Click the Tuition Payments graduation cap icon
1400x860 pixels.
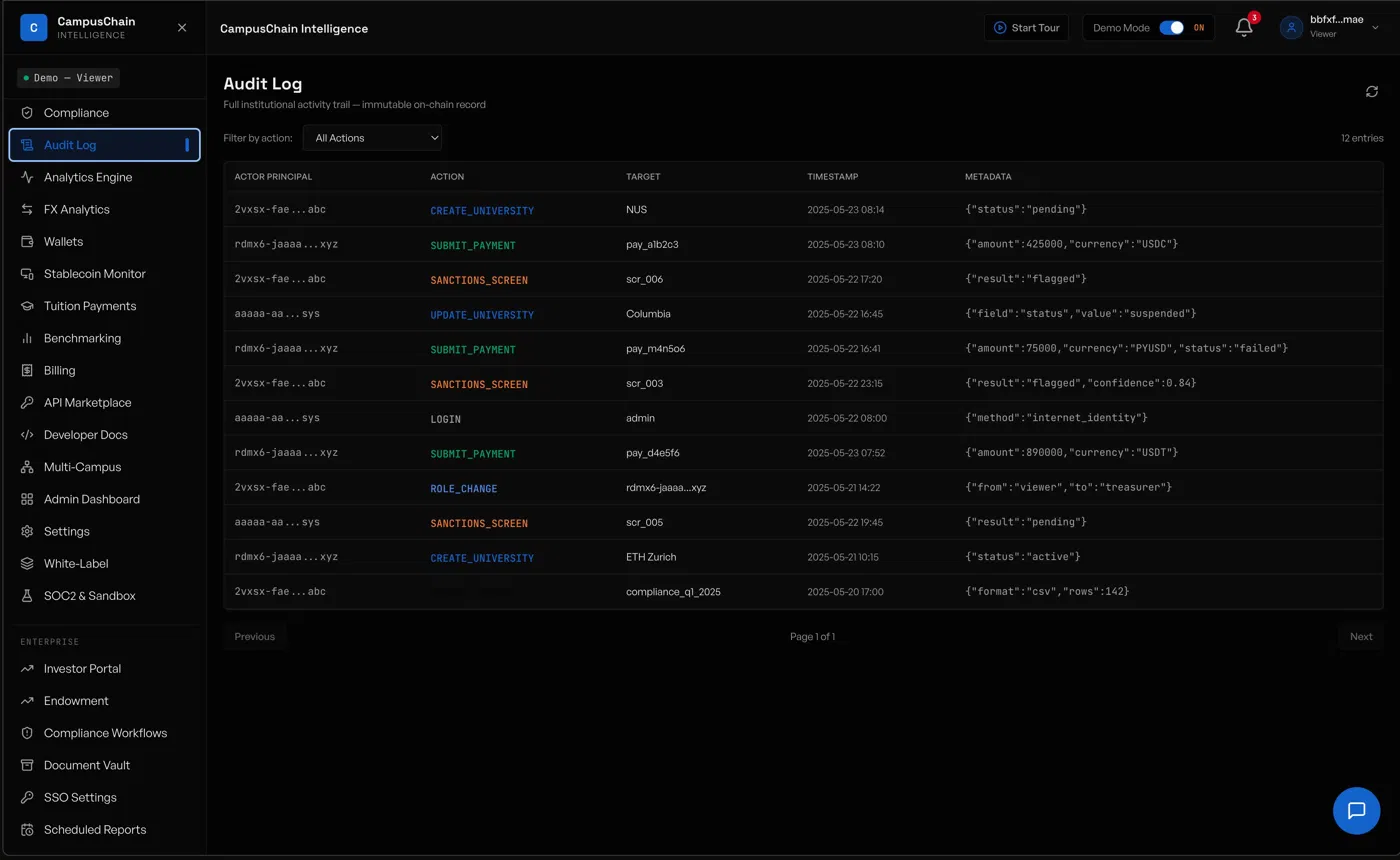click(x=27, y=306)
